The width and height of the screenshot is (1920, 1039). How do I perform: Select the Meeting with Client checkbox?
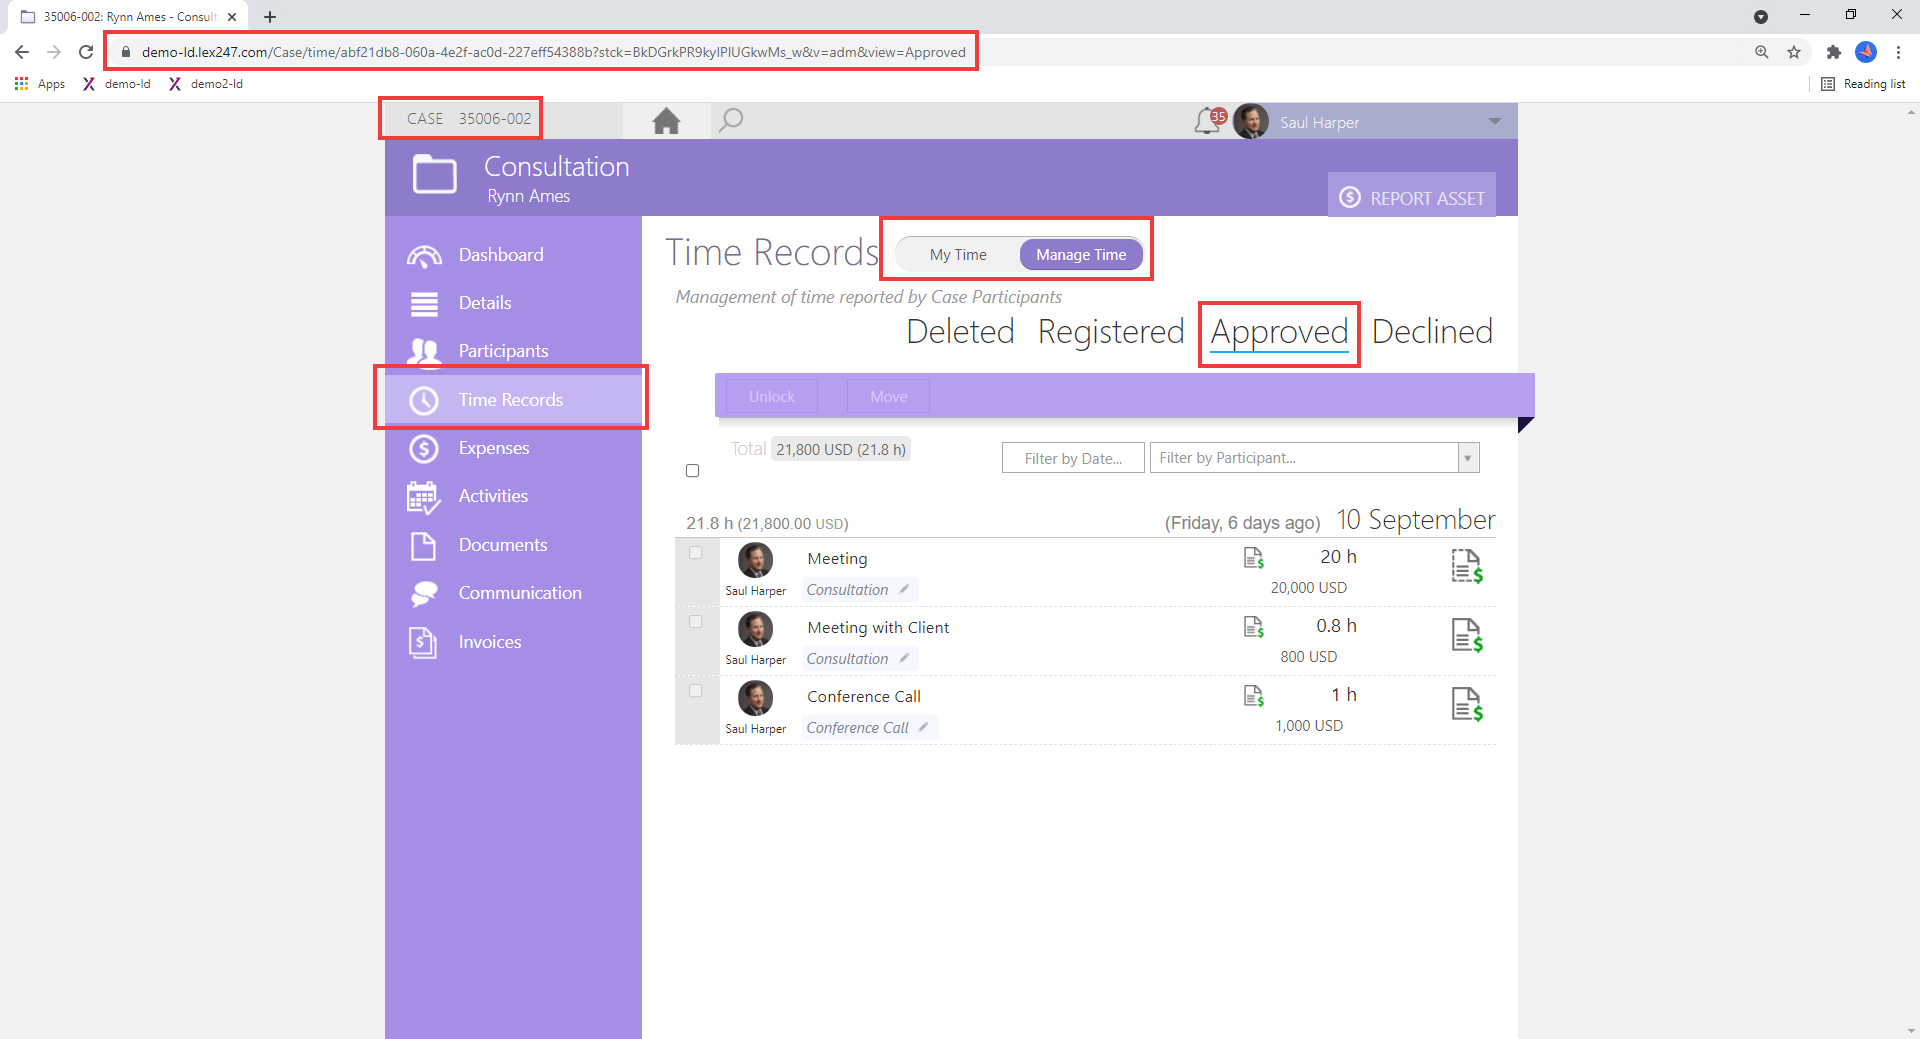(696, 622)
